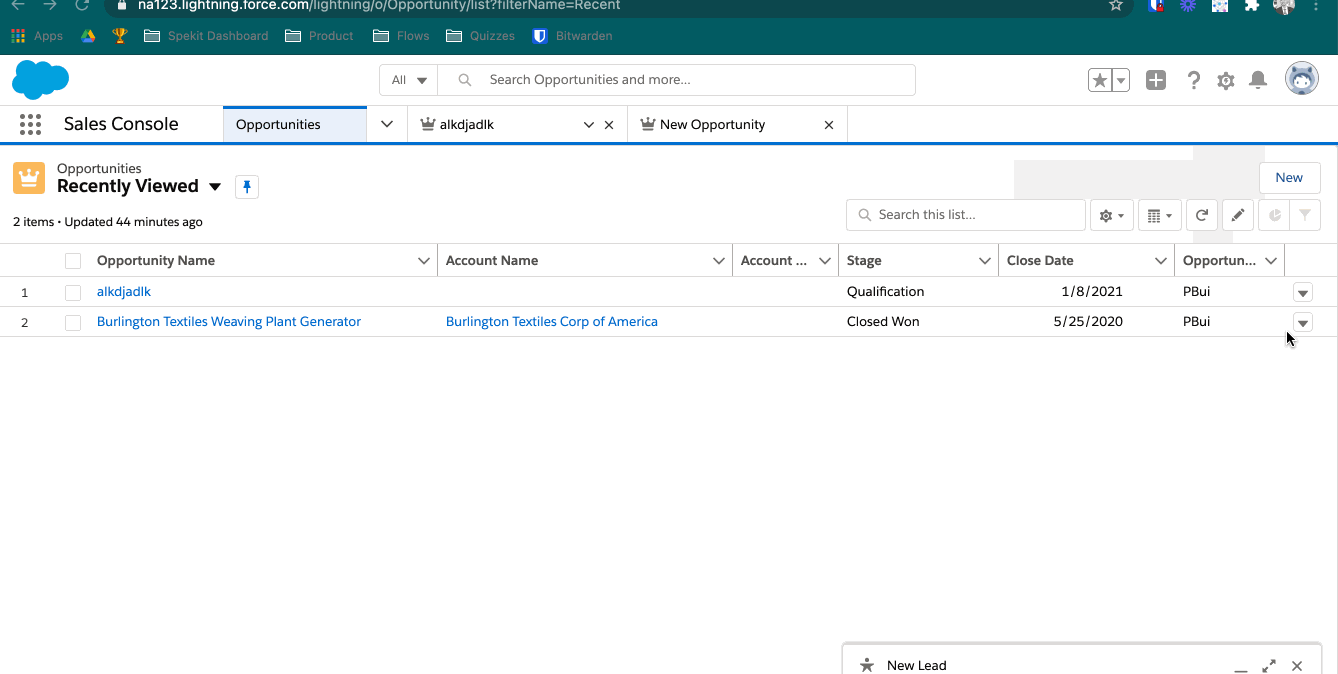Switch to the Opportunities navigation tab
Viewport: 1338px width, 674px height.
coord(294,125)
